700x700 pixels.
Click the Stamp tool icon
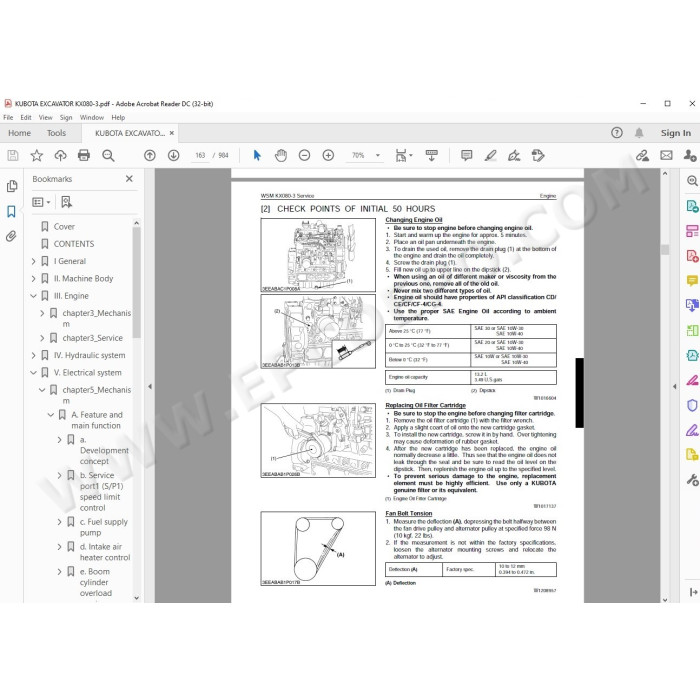click(538, 155)
